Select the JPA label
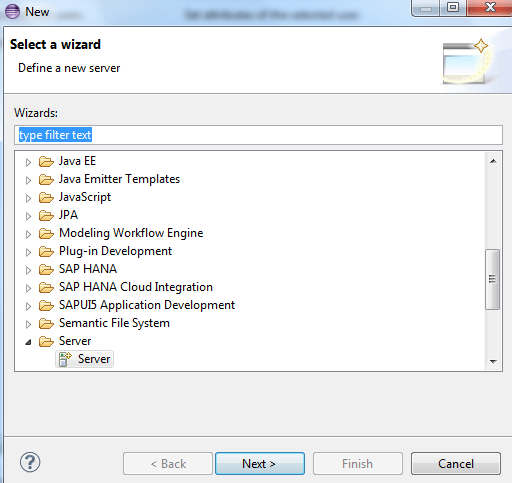The width and height of the screenshot is (512, 483). click(x=68, y=215)
